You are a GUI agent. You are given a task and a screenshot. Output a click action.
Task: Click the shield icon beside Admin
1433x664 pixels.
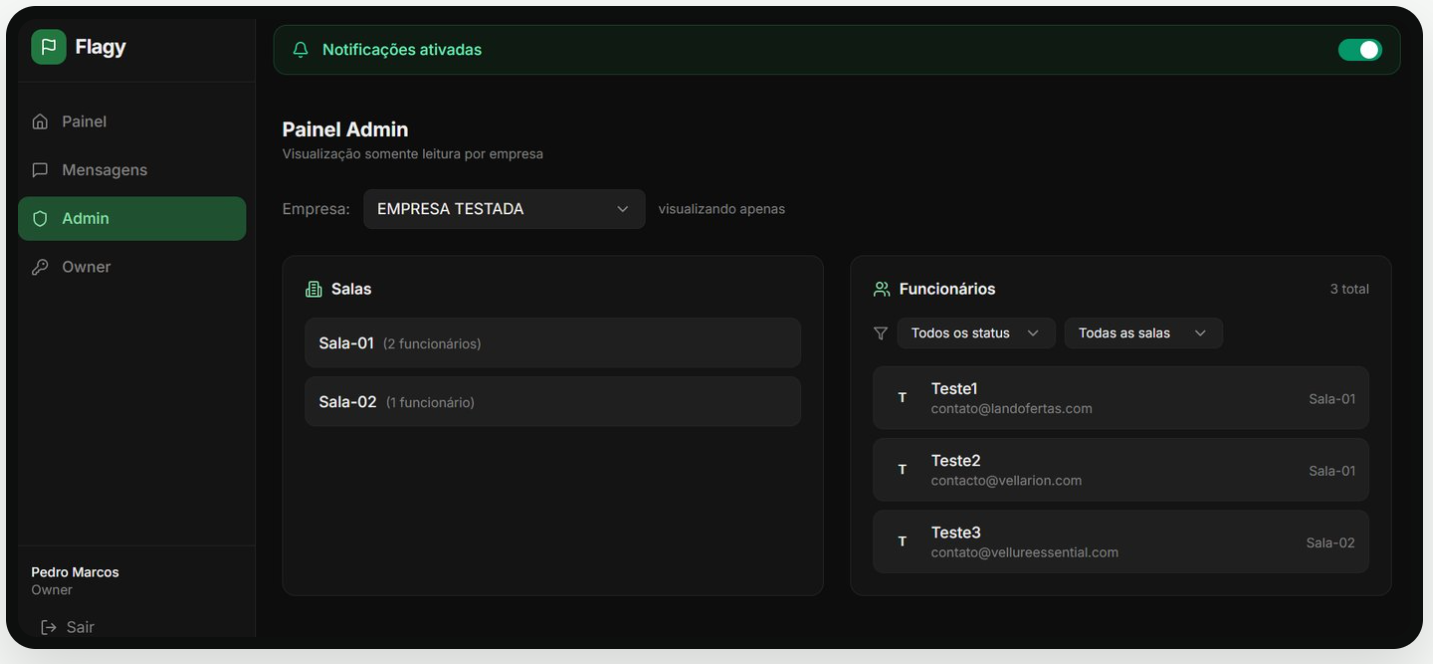40,218
